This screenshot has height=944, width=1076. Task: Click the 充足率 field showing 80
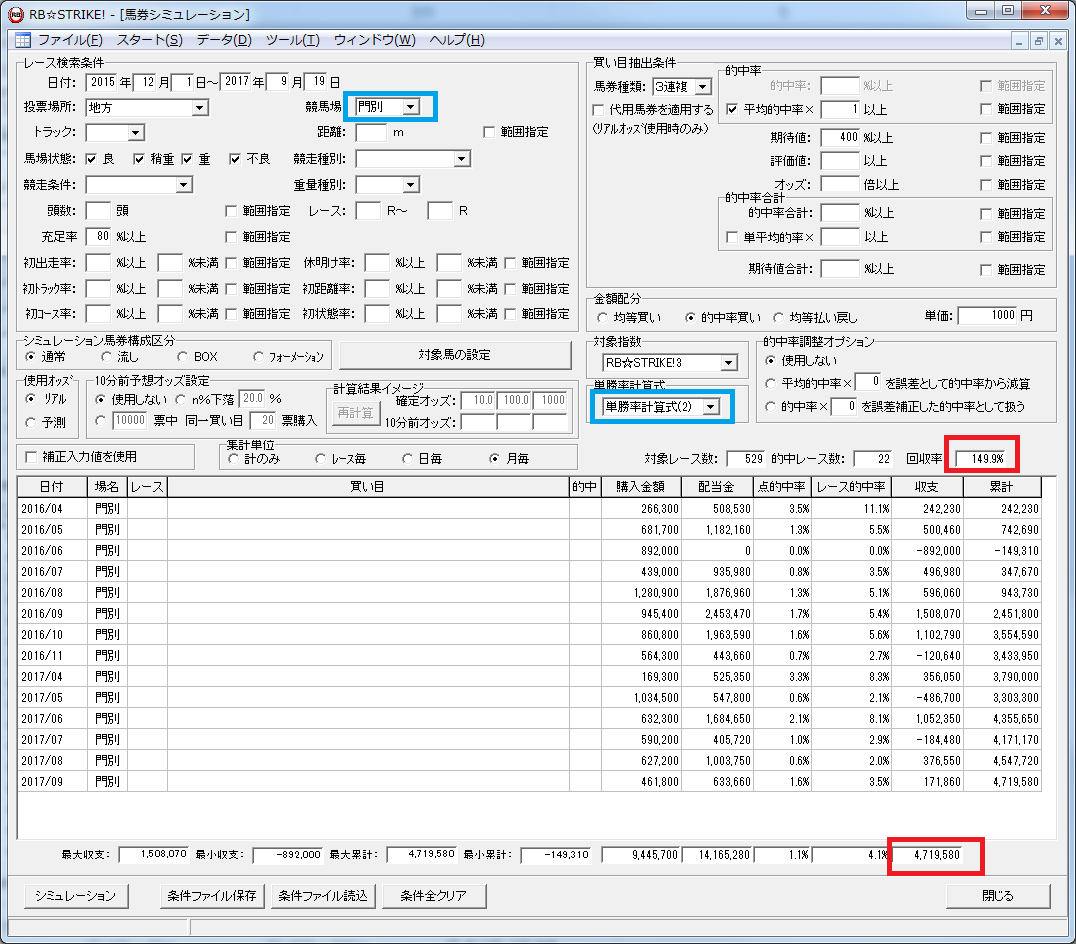point(98,237)
